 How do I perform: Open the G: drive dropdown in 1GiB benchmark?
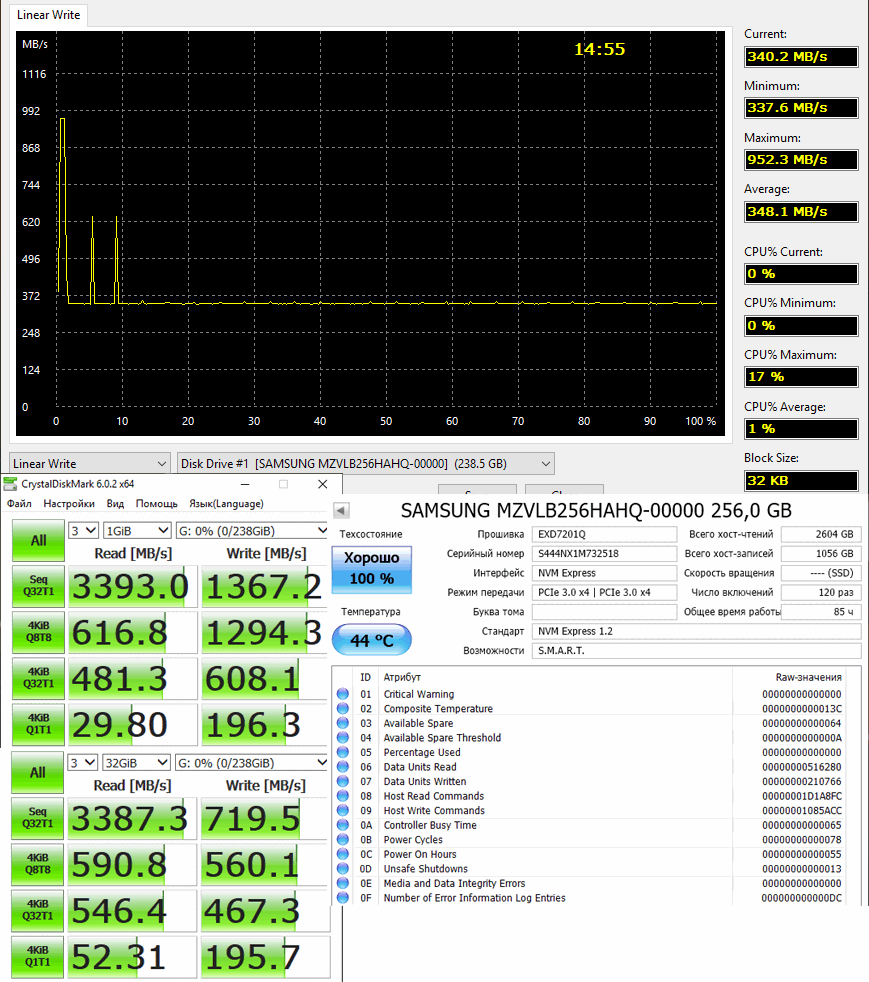pyautogui.click(x=252, y=530)
